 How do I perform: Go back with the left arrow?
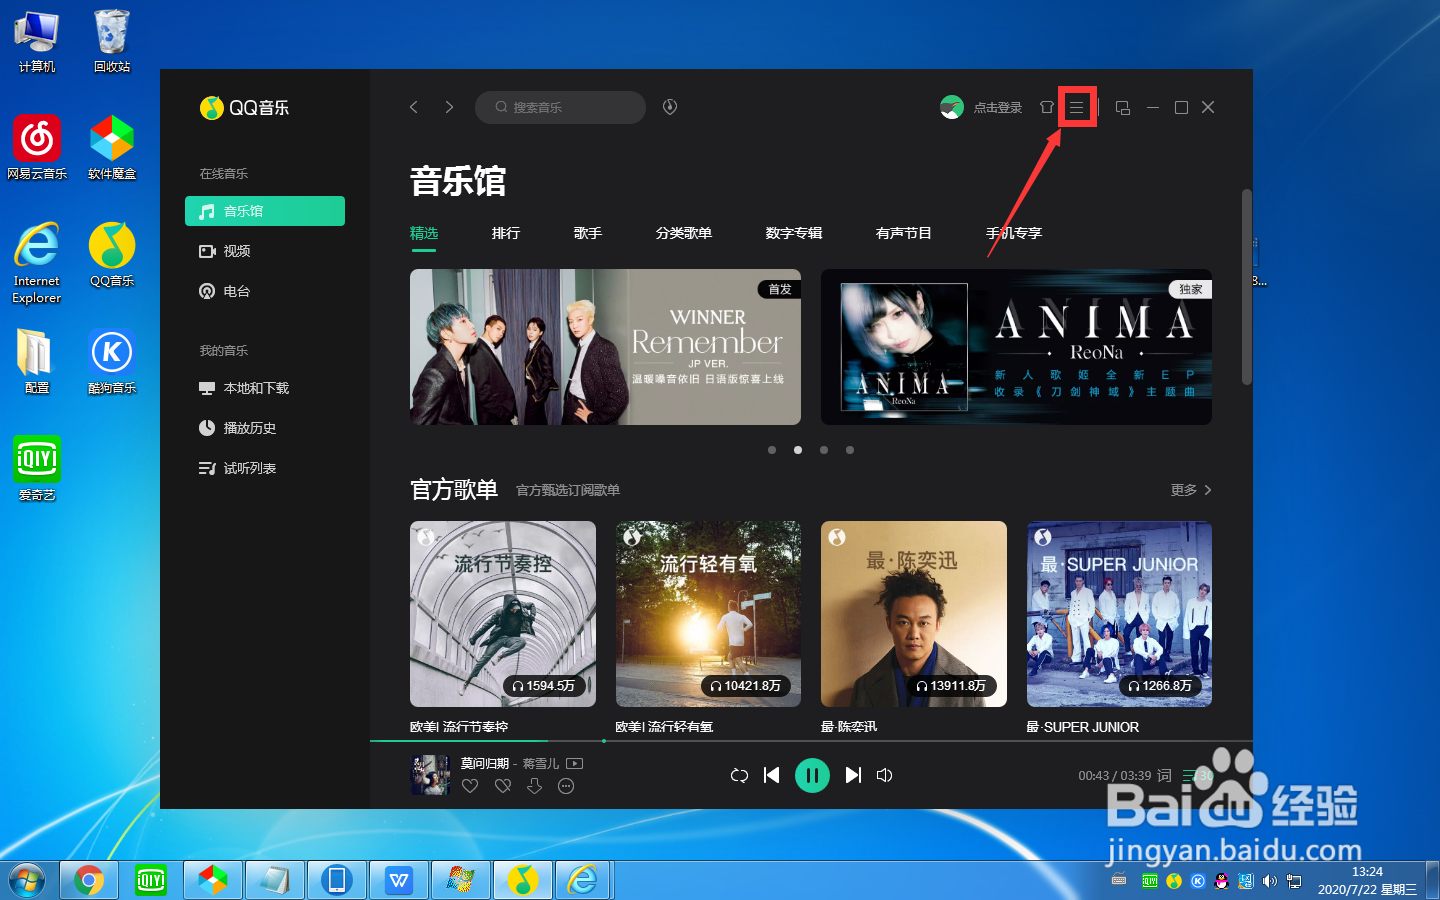coord(414,107)
